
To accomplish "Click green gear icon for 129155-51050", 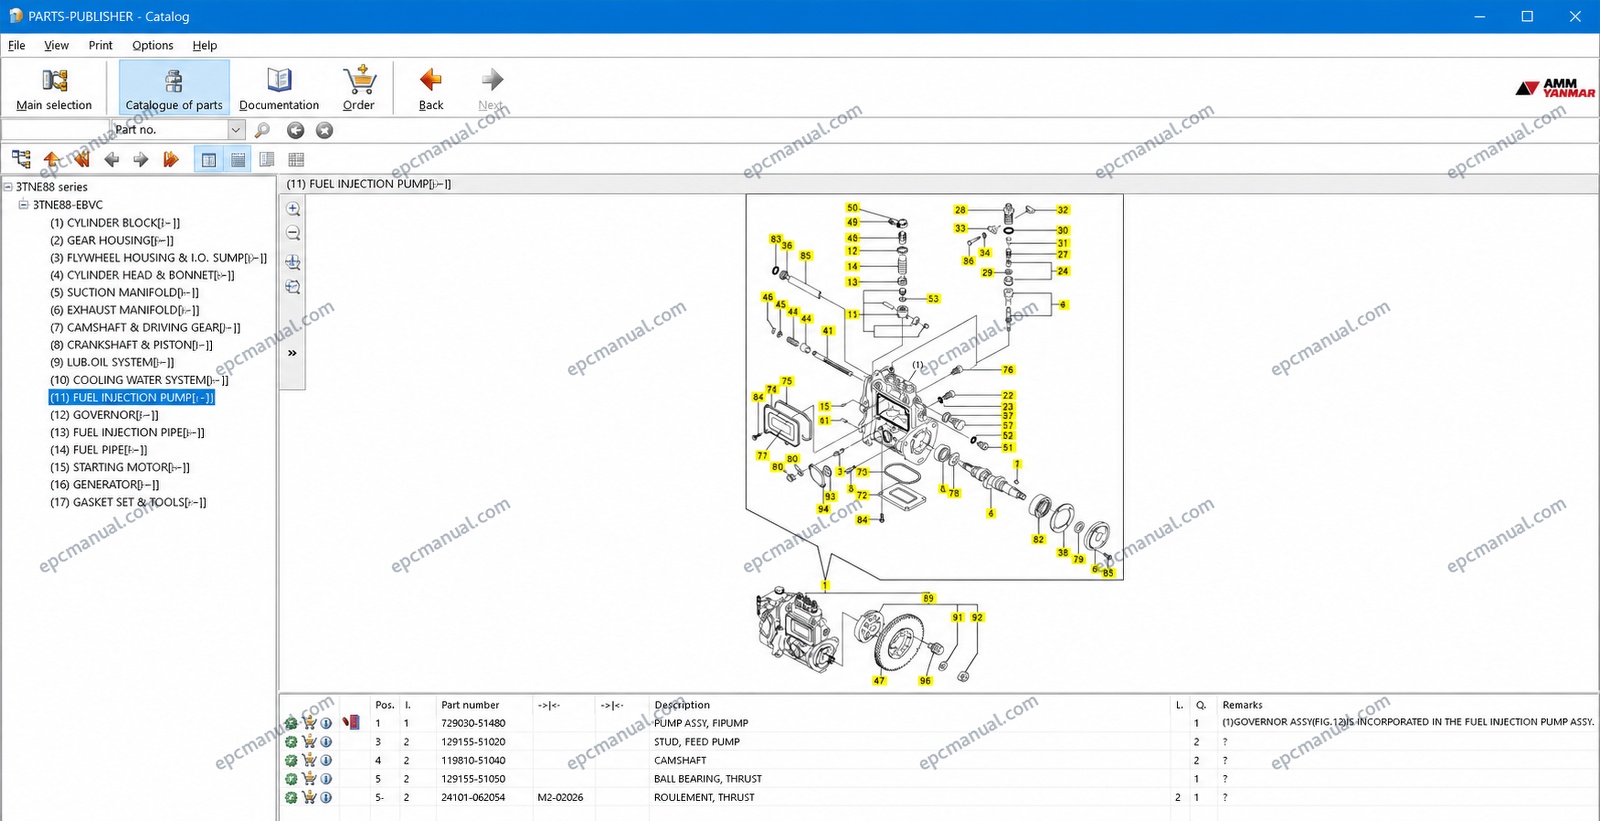I will pyautogui.click(x=291, y=779).
